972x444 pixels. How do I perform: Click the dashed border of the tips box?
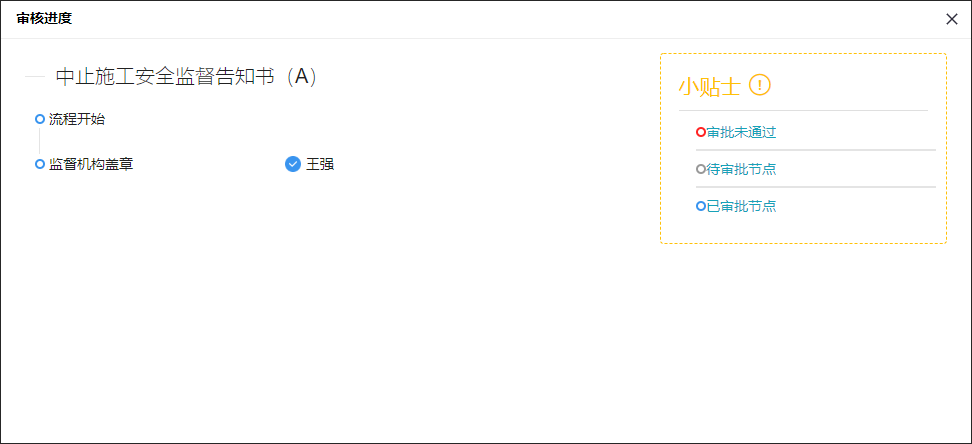tap(803, 54)
